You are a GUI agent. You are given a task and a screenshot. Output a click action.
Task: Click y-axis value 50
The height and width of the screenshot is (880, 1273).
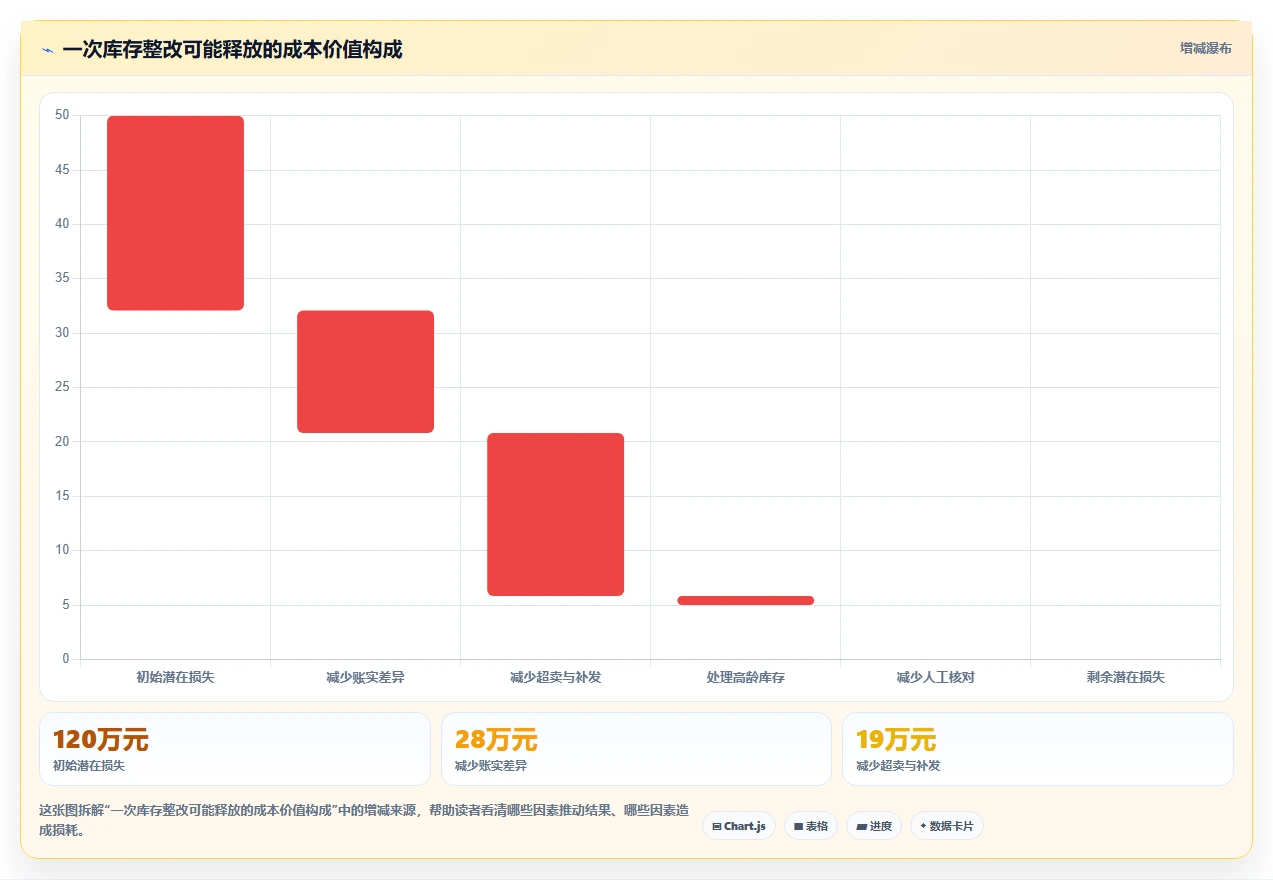(62, 115)
